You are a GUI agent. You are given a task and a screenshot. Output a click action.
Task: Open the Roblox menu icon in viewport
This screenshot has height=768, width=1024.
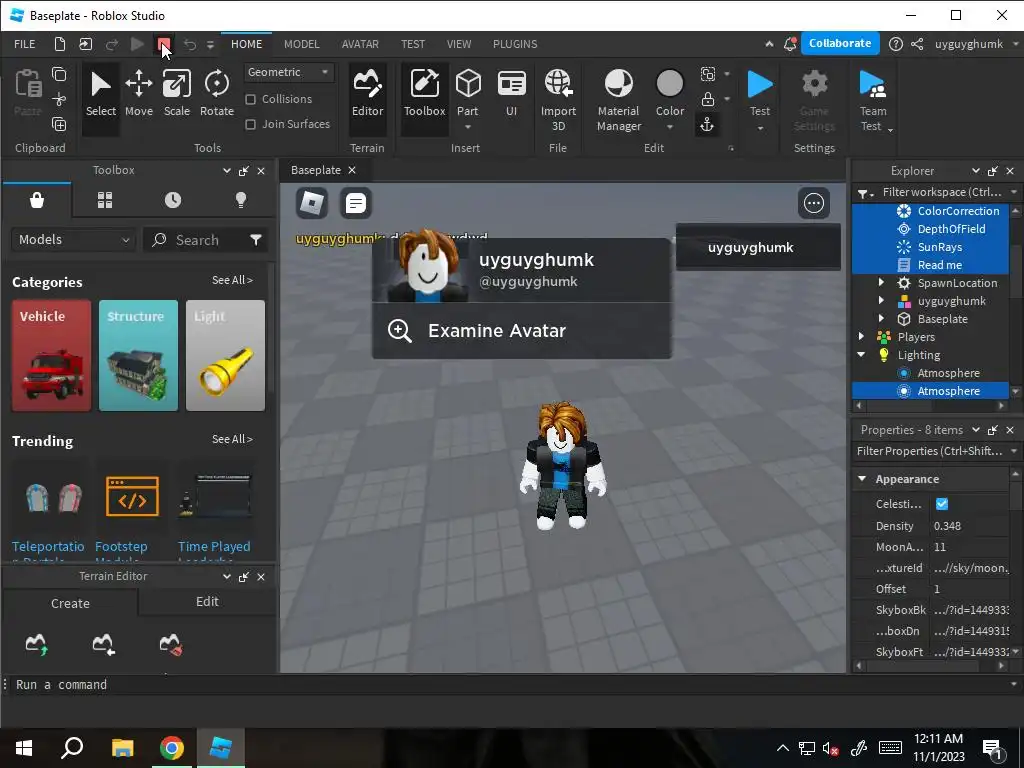click(312, 203)
